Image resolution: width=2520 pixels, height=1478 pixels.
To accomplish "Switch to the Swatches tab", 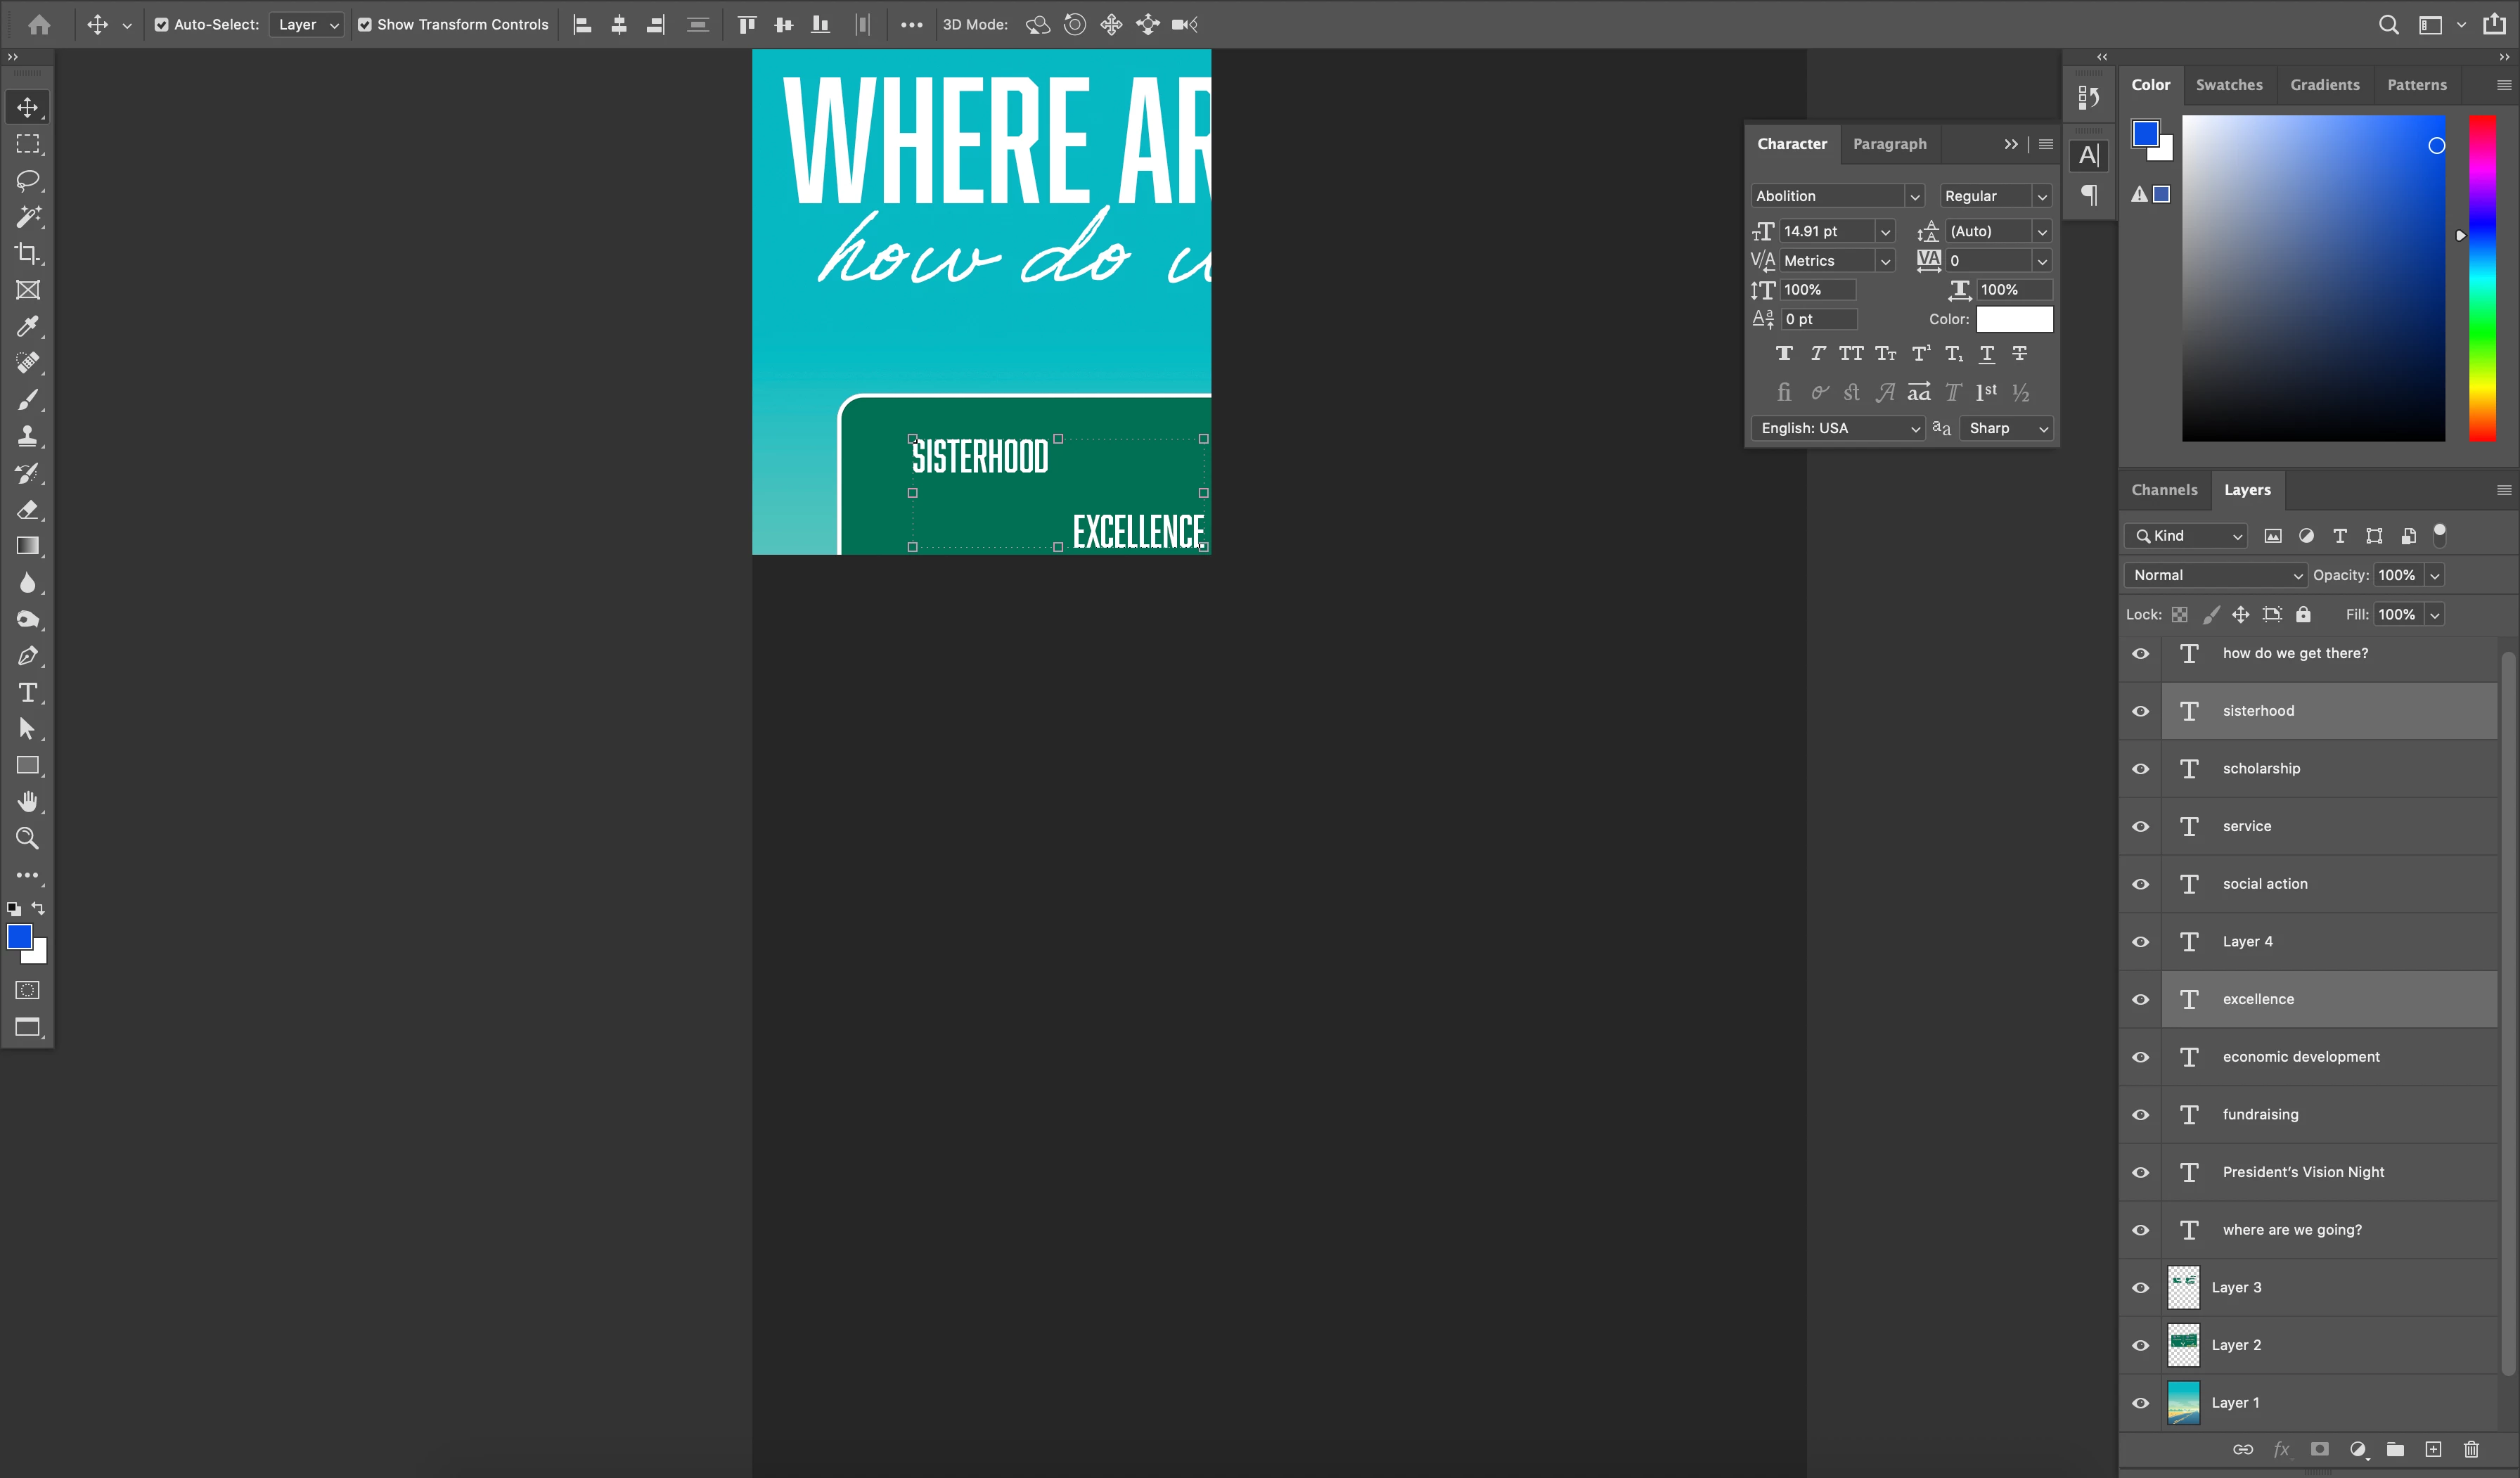I will 2228,85.
